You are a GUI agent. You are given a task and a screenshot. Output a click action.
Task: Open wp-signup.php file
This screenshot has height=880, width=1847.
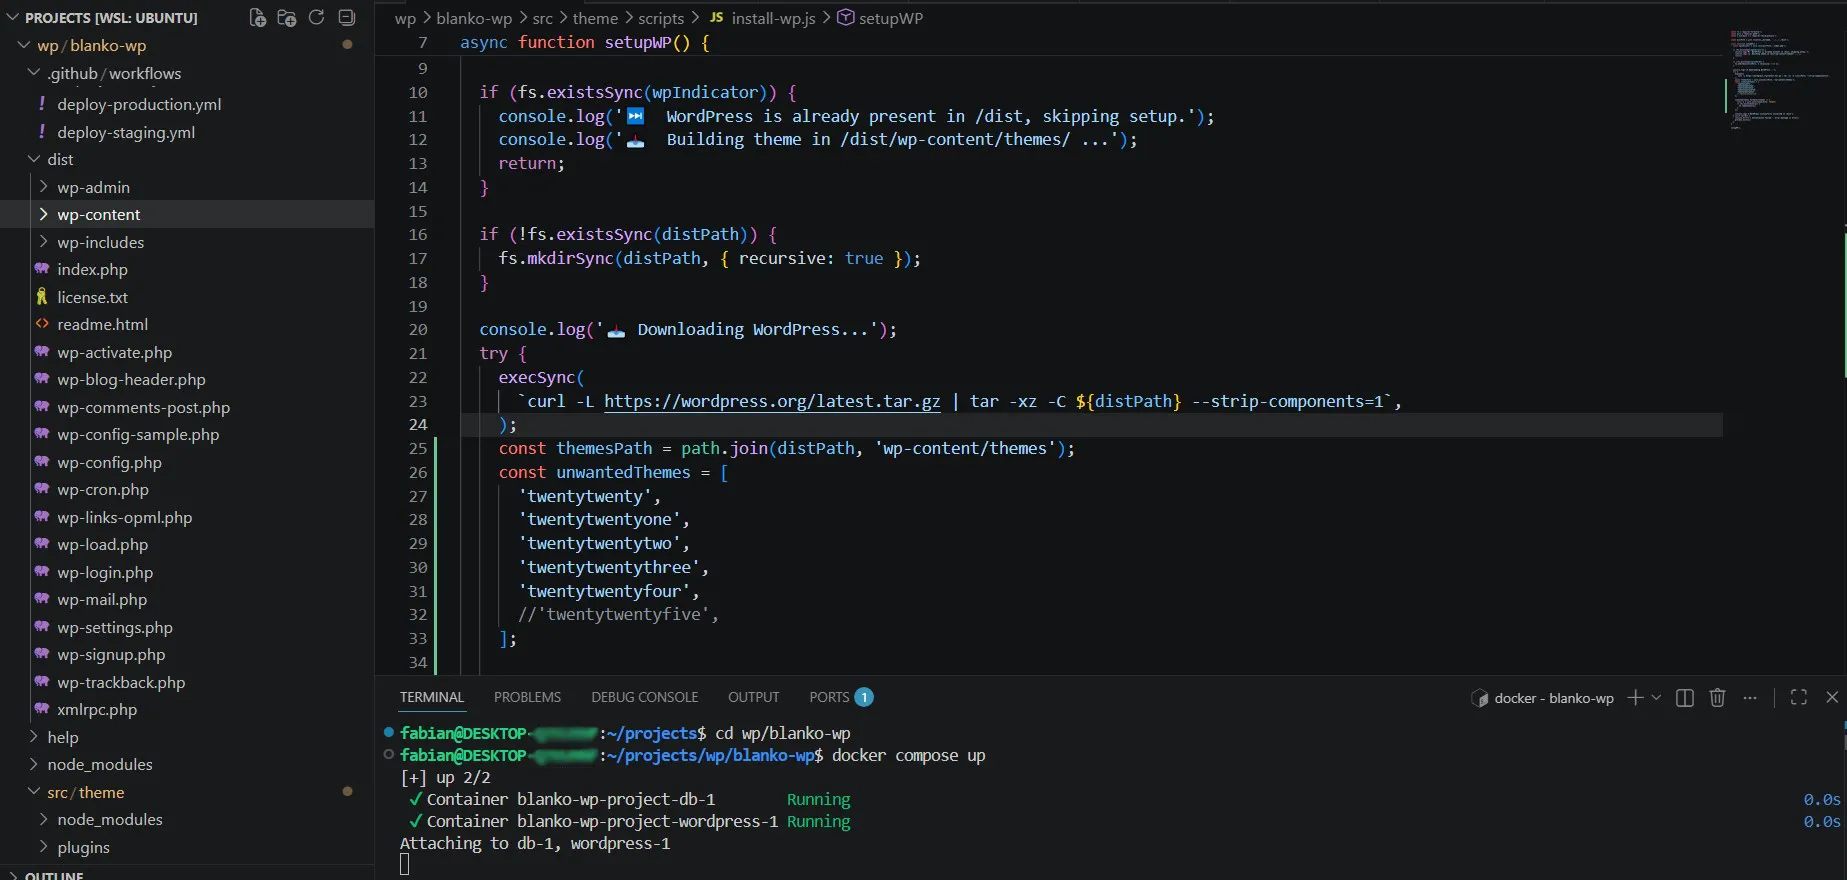111,654
